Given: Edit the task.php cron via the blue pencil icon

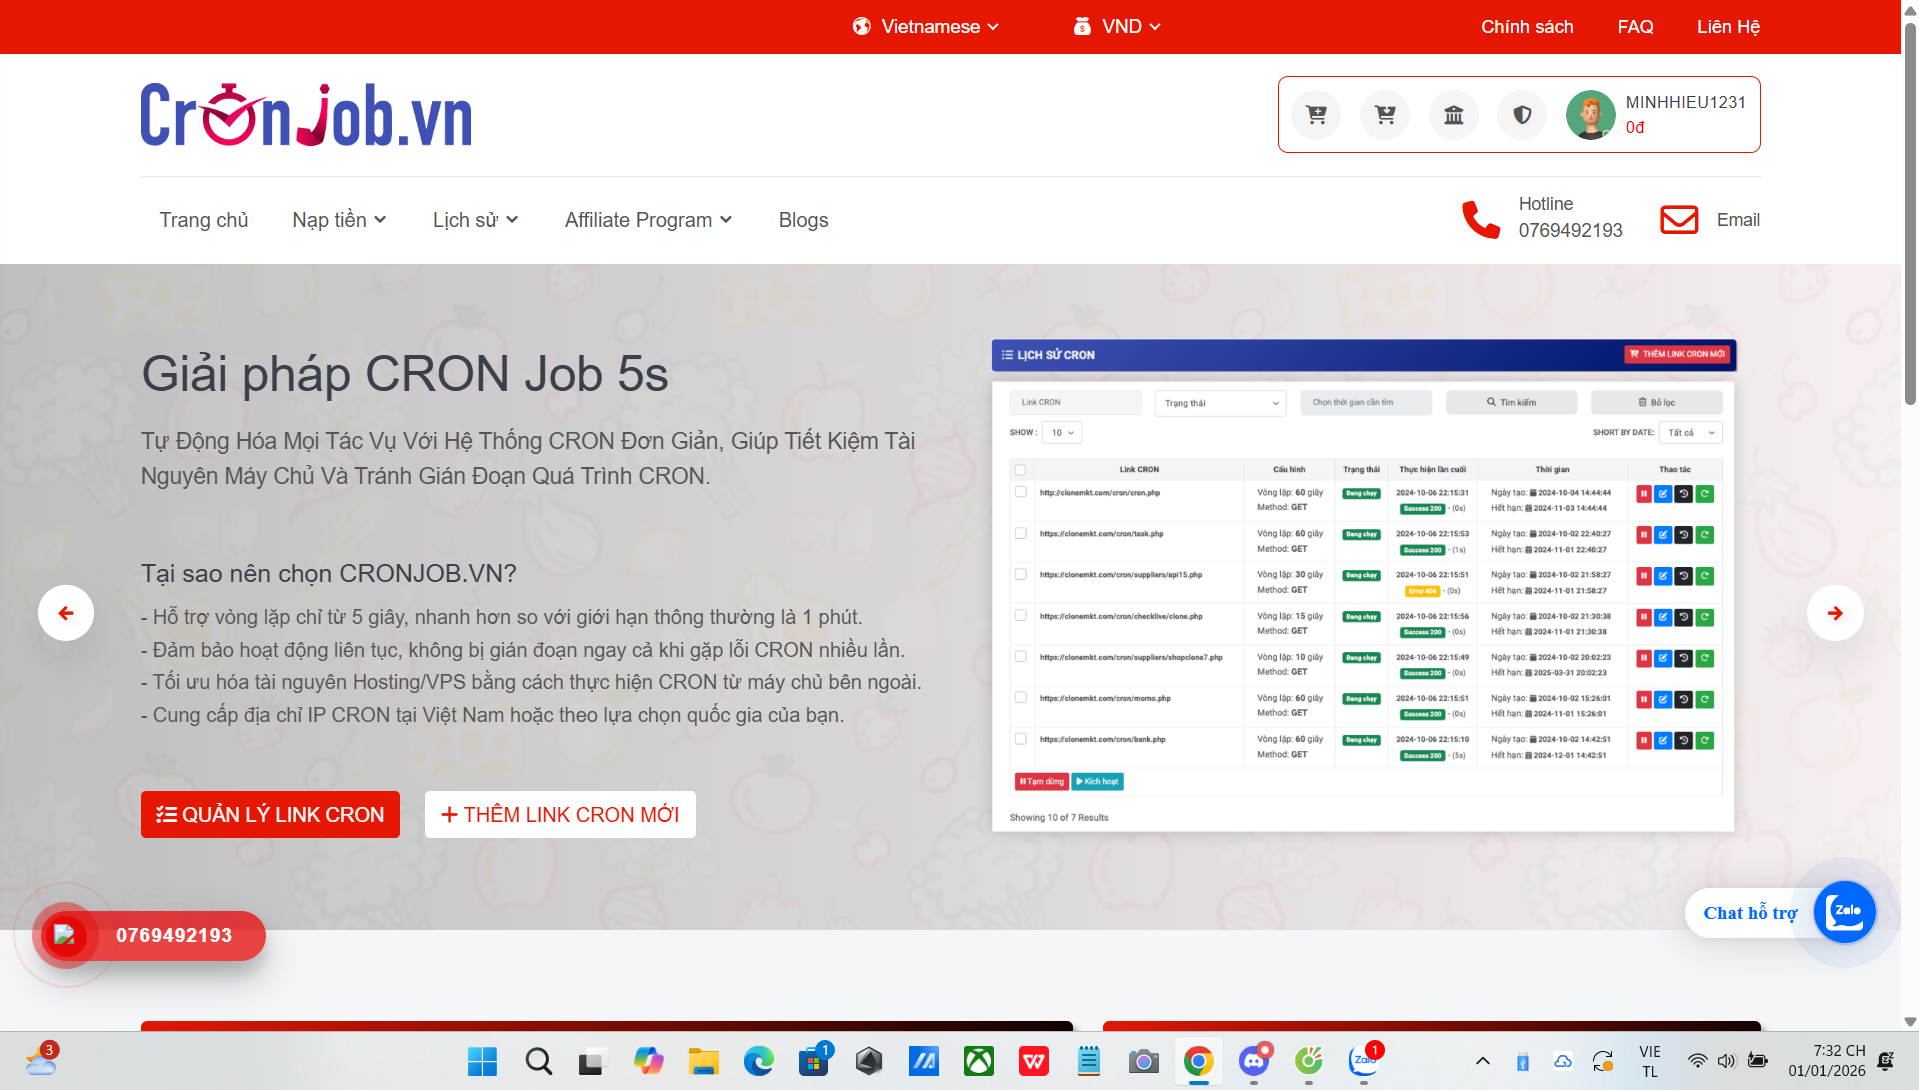Looking at the screenshot, I should coord(1663,534).
